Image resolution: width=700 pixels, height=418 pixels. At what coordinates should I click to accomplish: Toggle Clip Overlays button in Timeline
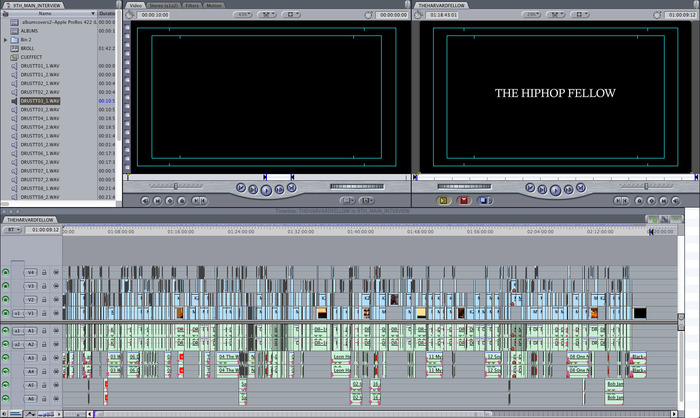[x=30, y=414]
